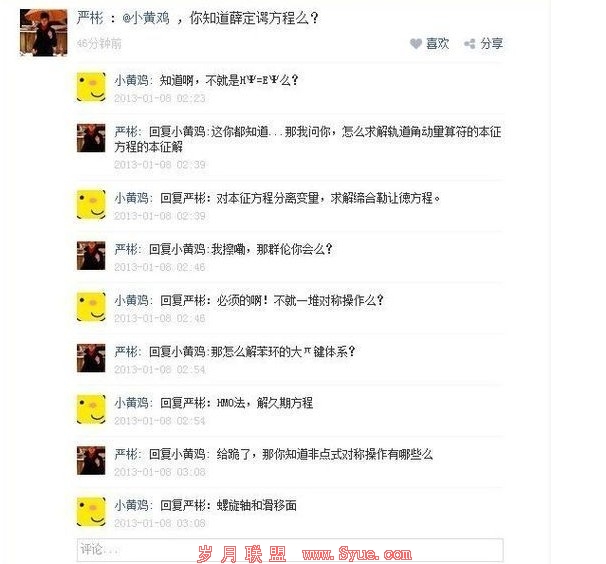Click the share icon next to 分享
Viewport: 606px width, 564px height.
click(x=470, y=44)
